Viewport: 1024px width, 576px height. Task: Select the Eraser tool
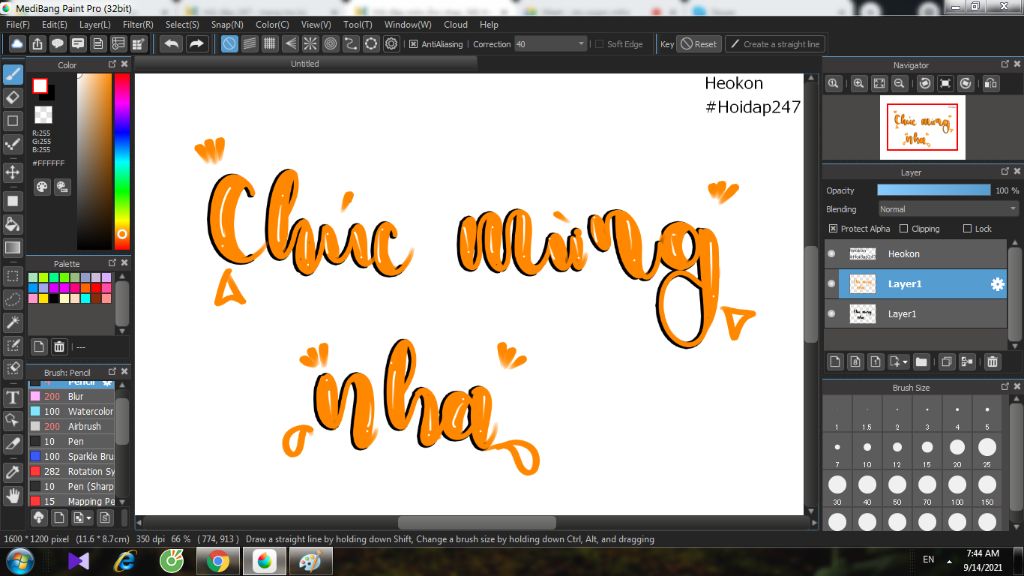pyautogui.click(x=12, y=97)
